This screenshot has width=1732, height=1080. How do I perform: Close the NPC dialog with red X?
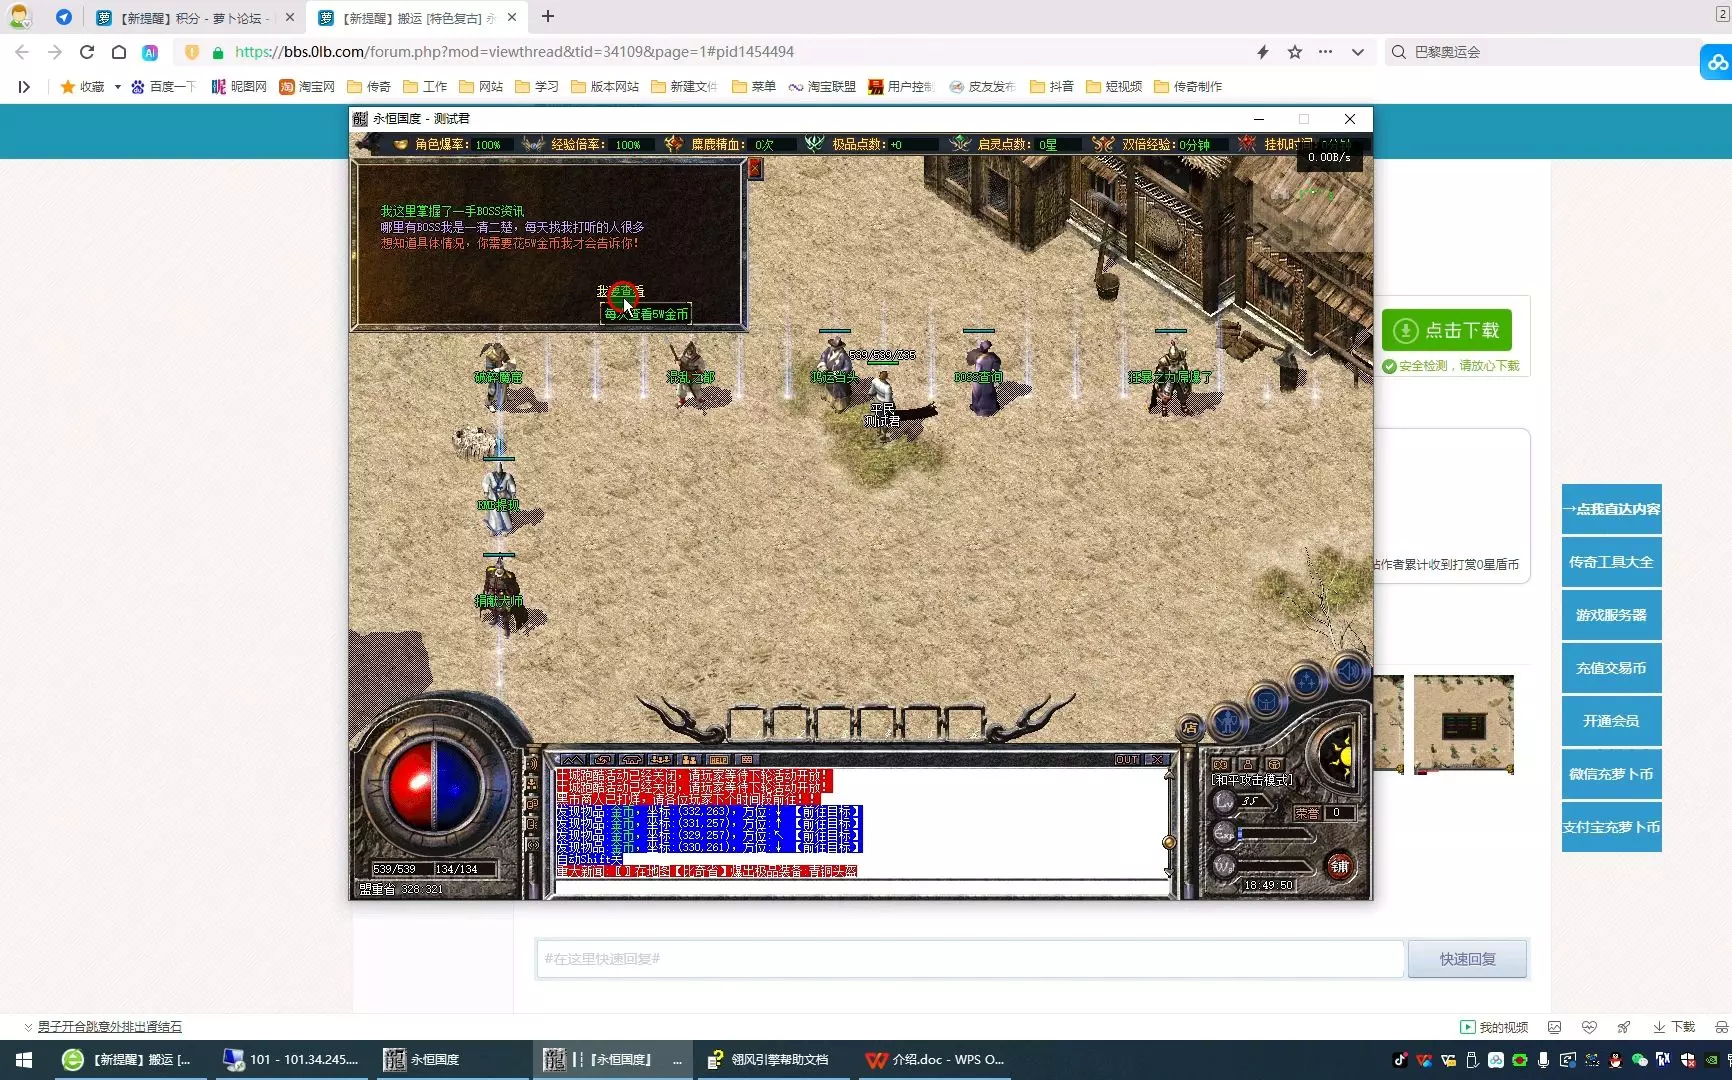pos(755,169)
